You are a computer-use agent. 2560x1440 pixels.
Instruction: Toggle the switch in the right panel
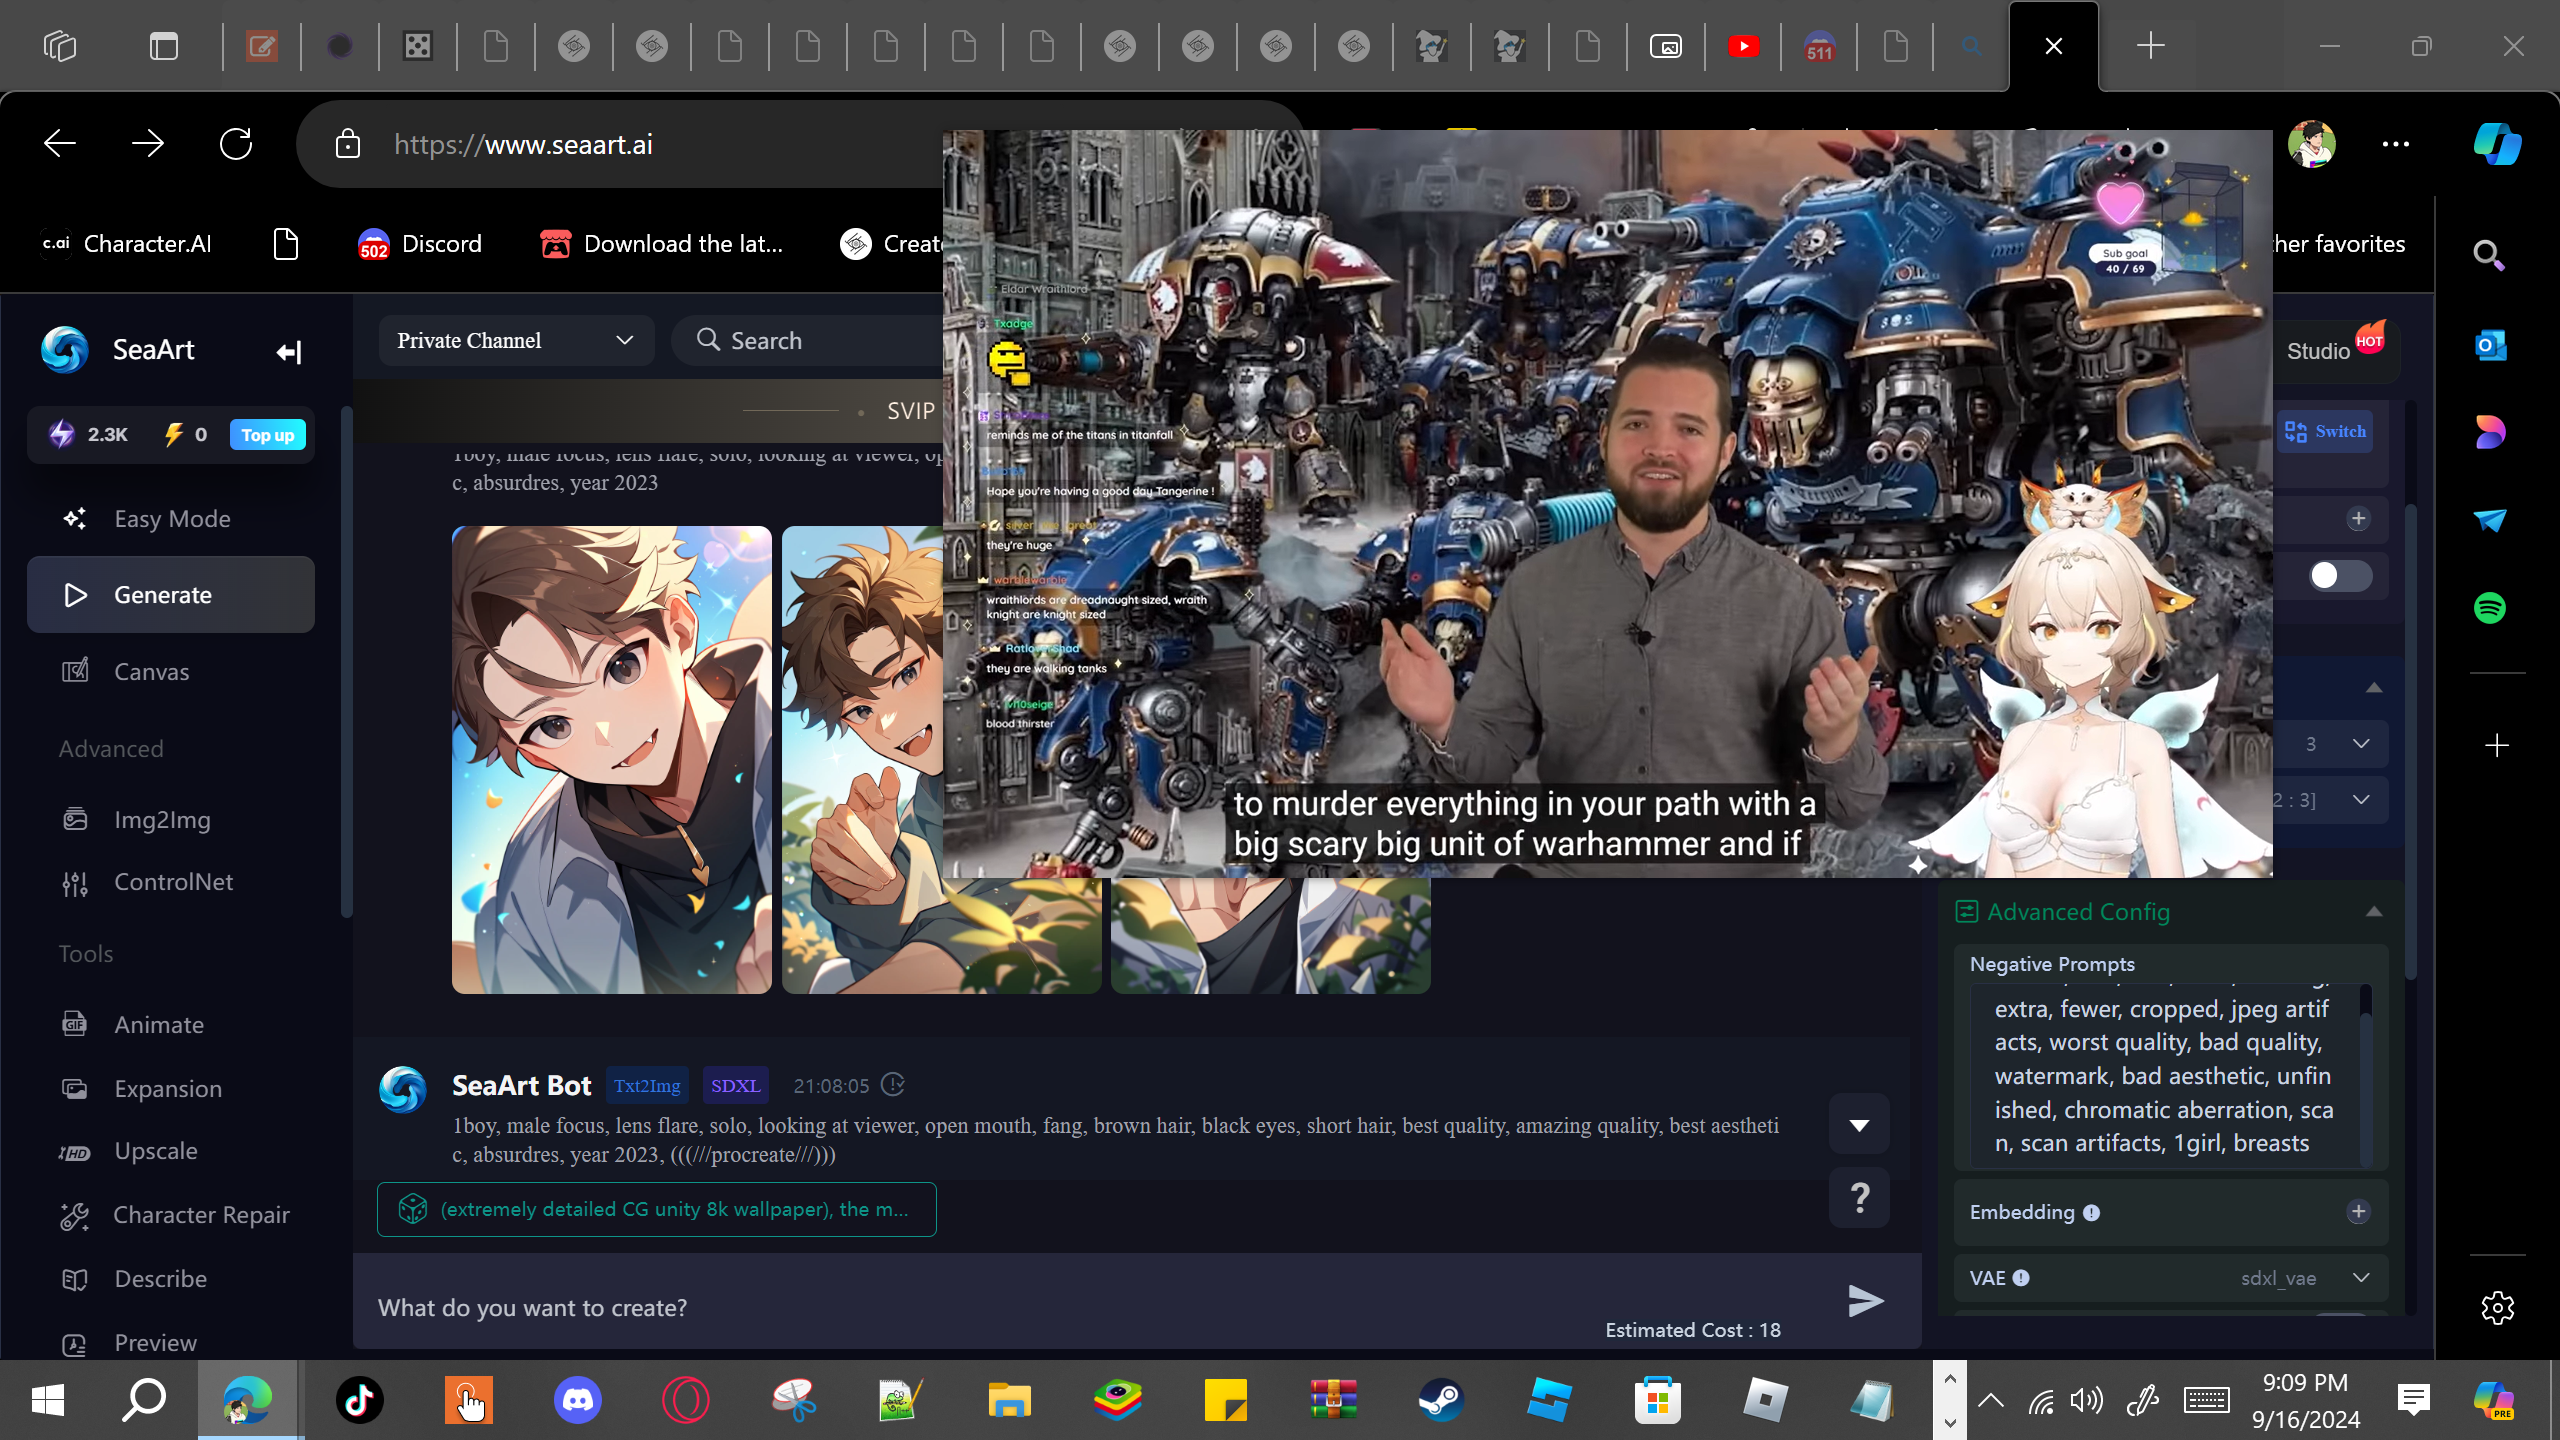(2340, 576)
